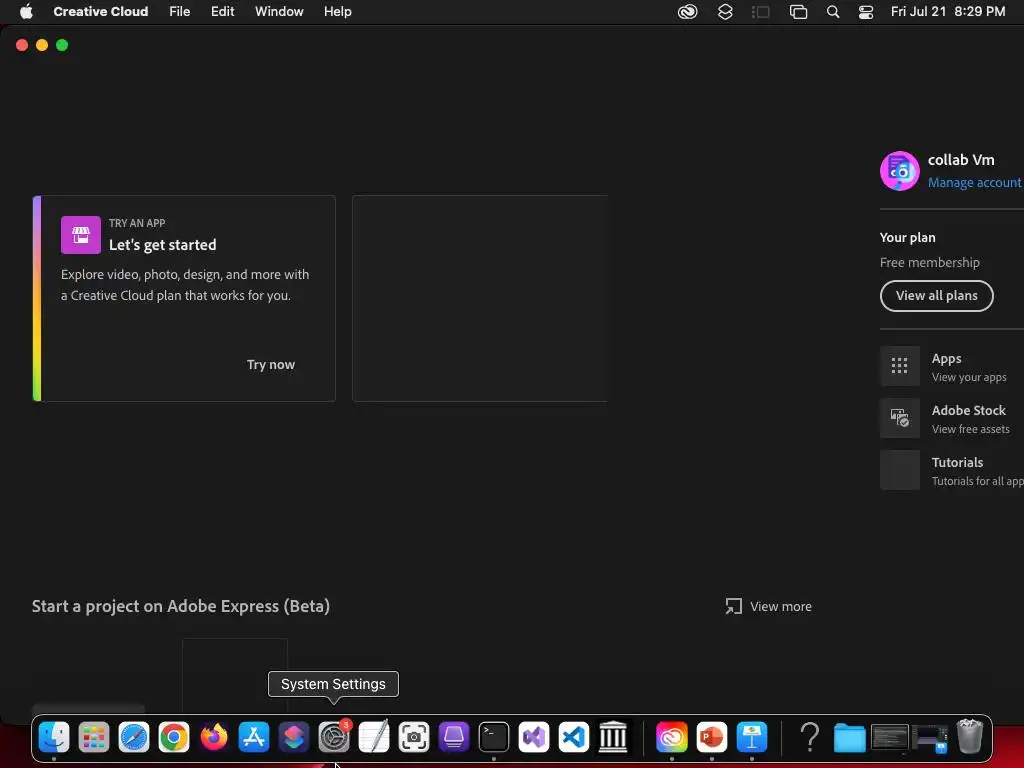Open the Shortcuts app dock icon
Viewport: 1024px width, 768px height.
tap(294, 737)
